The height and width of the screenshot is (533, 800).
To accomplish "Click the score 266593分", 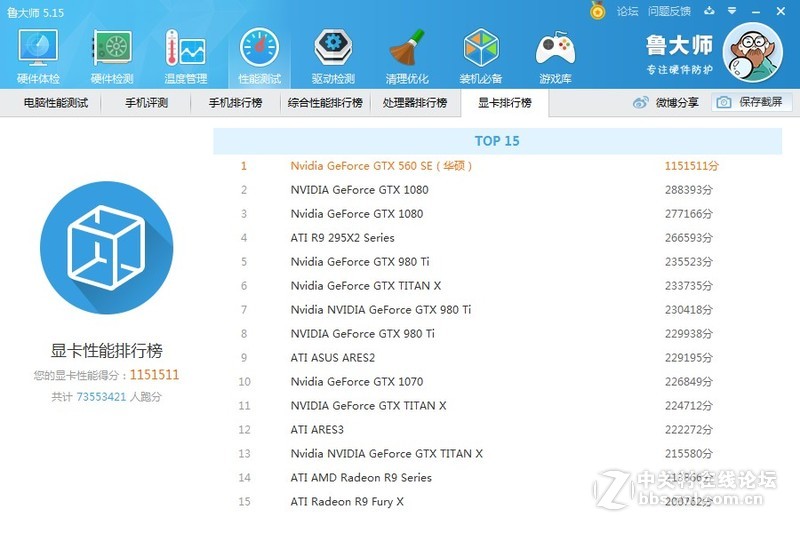I will pyautogui.click(x=689, y=238).
